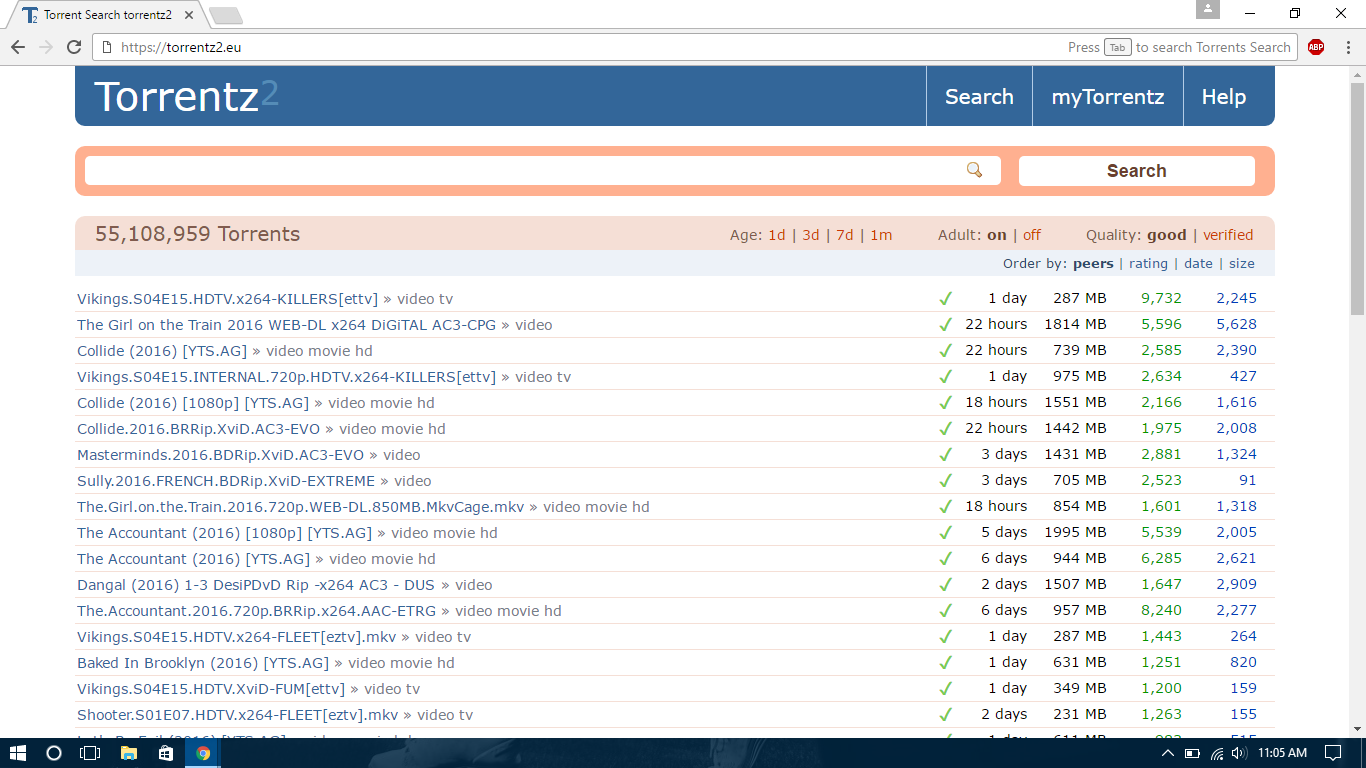Open Vikings.S04E15.HDTV.x264-FLEET[eztv].mkv torrent
1366x768 pixels.
pos(236,637)
